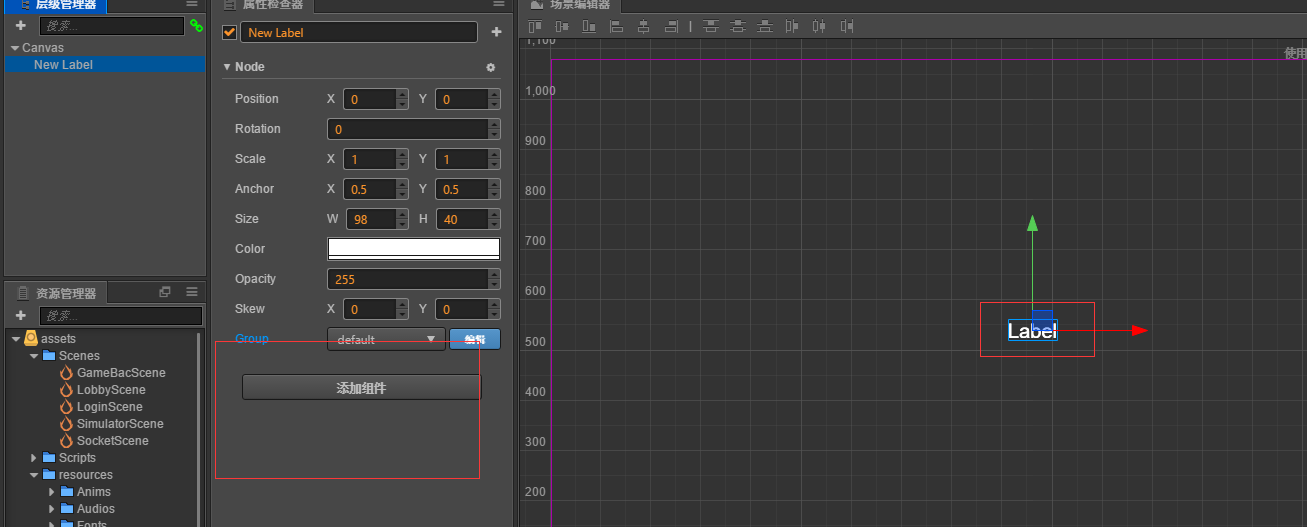Viewport: 1307px width, 527px height.
Task: Click the distribute right edges icon
Action: tap(847, 26)
